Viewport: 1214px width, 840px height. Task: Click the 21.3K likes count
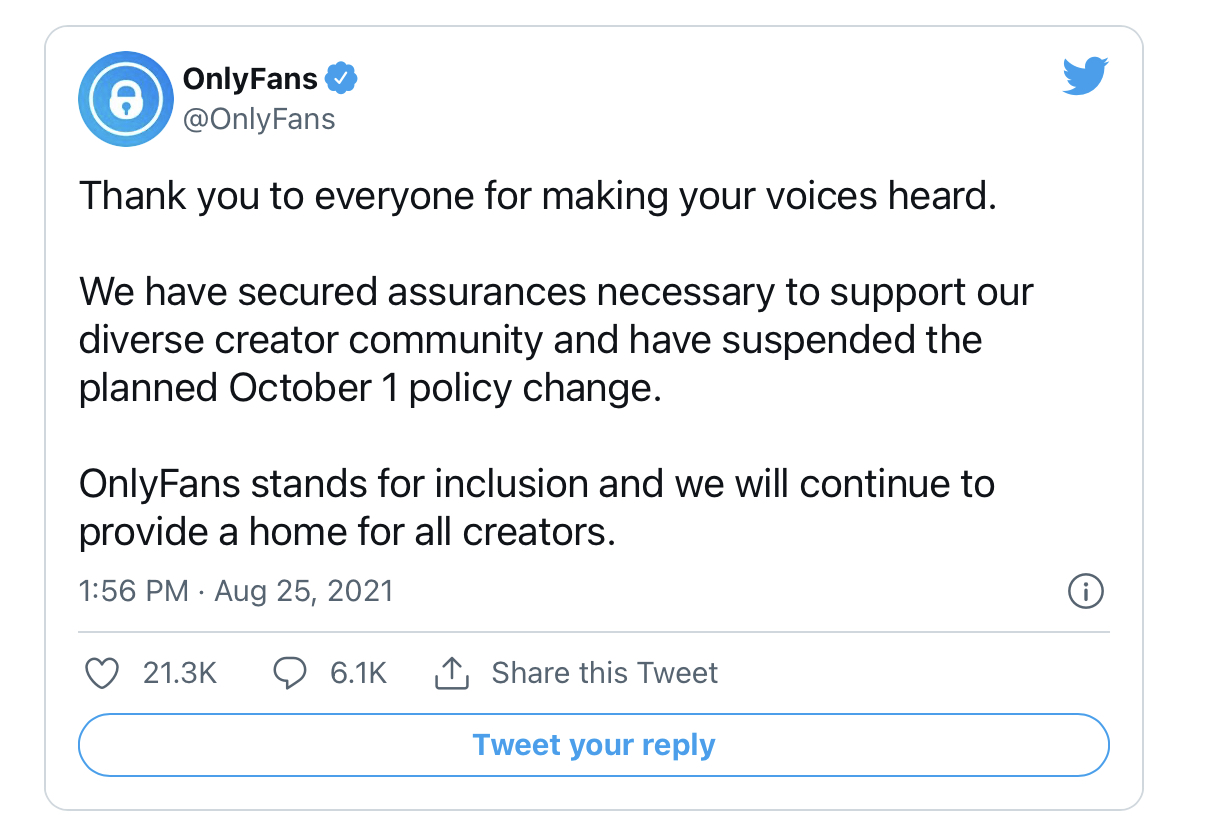click(180, 673)
